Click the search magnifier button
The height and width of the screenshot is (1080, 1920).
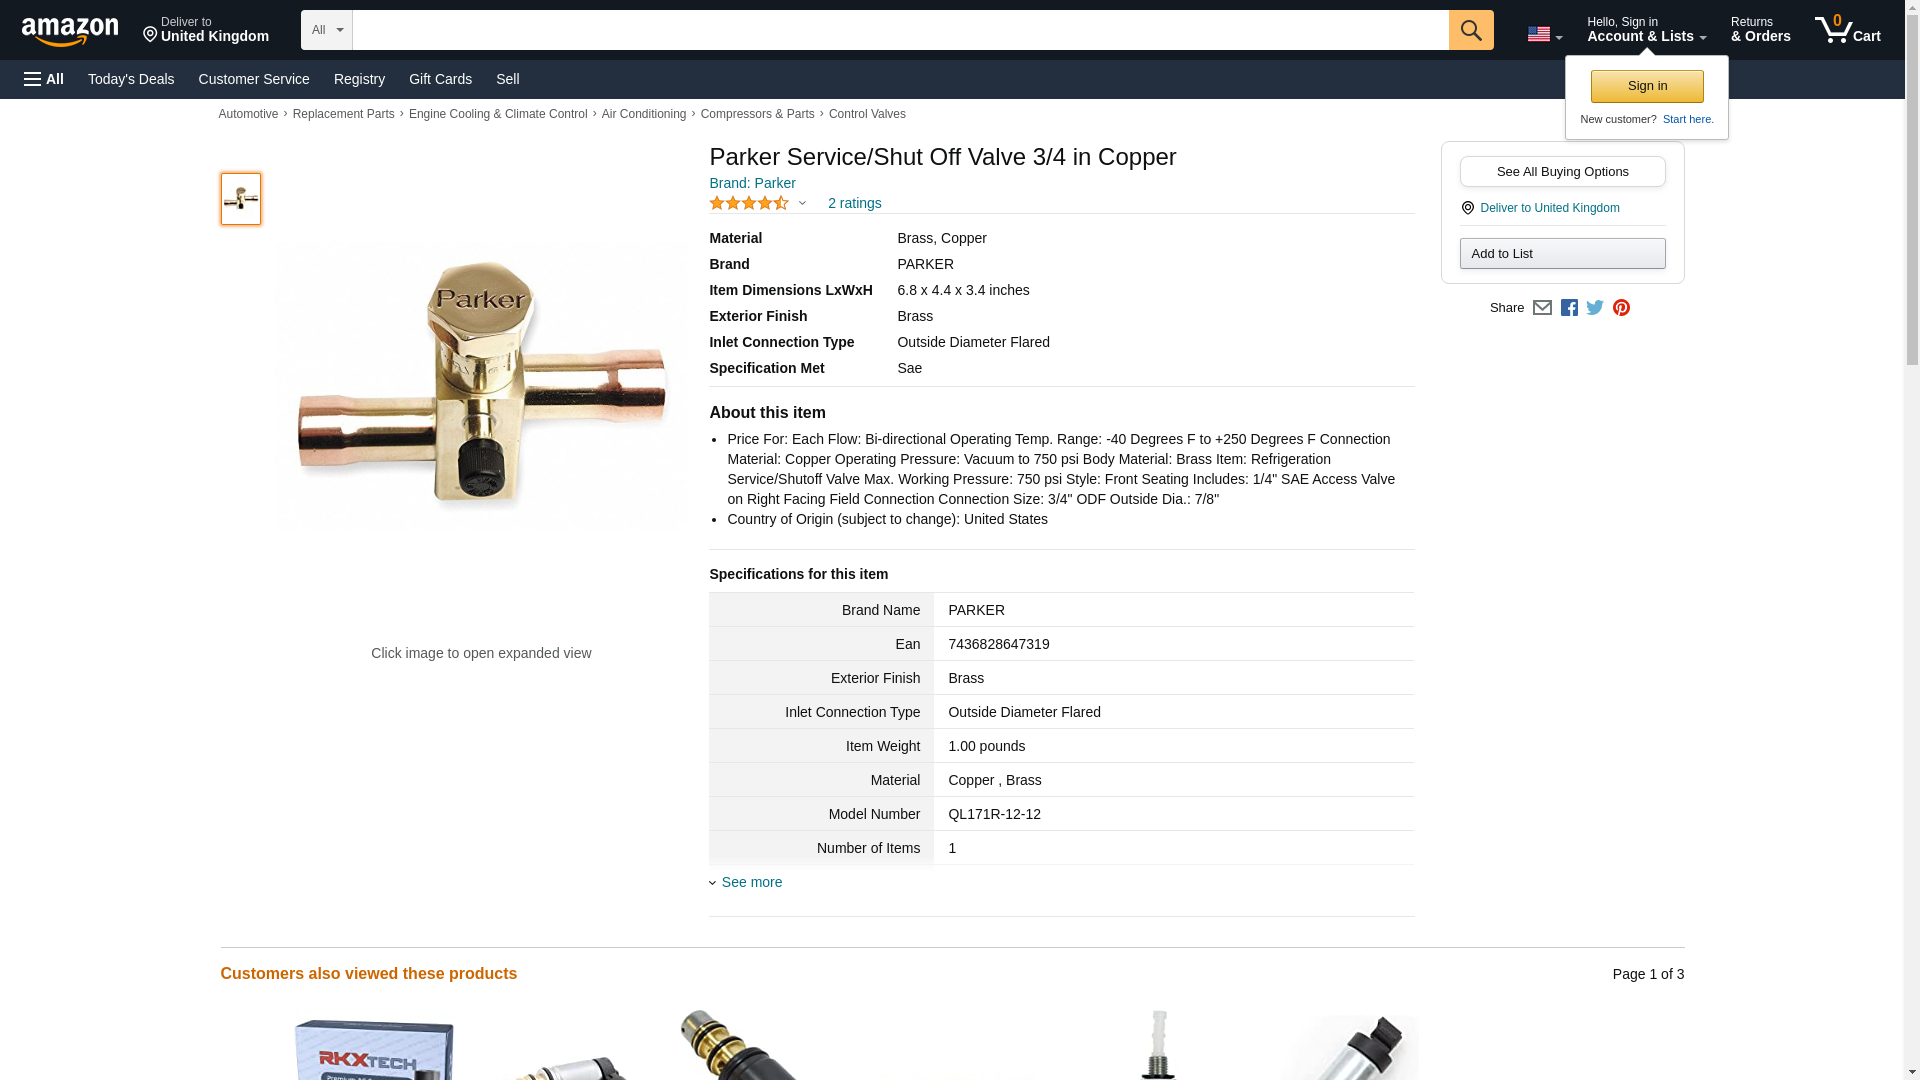click(1471, 30)
